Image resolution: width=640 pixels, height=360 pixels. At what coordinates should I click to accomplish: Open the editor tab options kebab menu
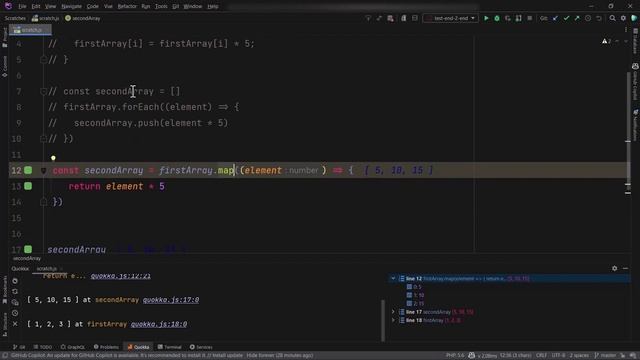pyautogui.click(x=626, y=30)
